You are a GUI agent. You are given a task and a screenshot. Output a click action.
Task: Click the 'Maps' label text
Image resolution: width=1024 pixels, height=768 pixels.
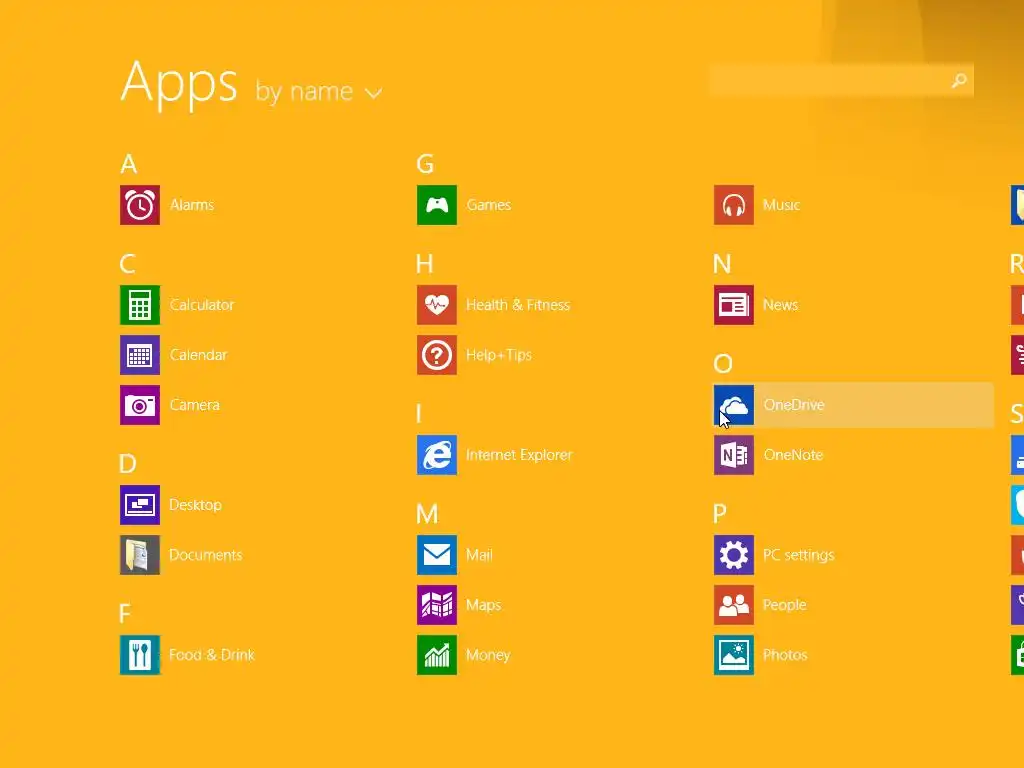coord(483,605)
